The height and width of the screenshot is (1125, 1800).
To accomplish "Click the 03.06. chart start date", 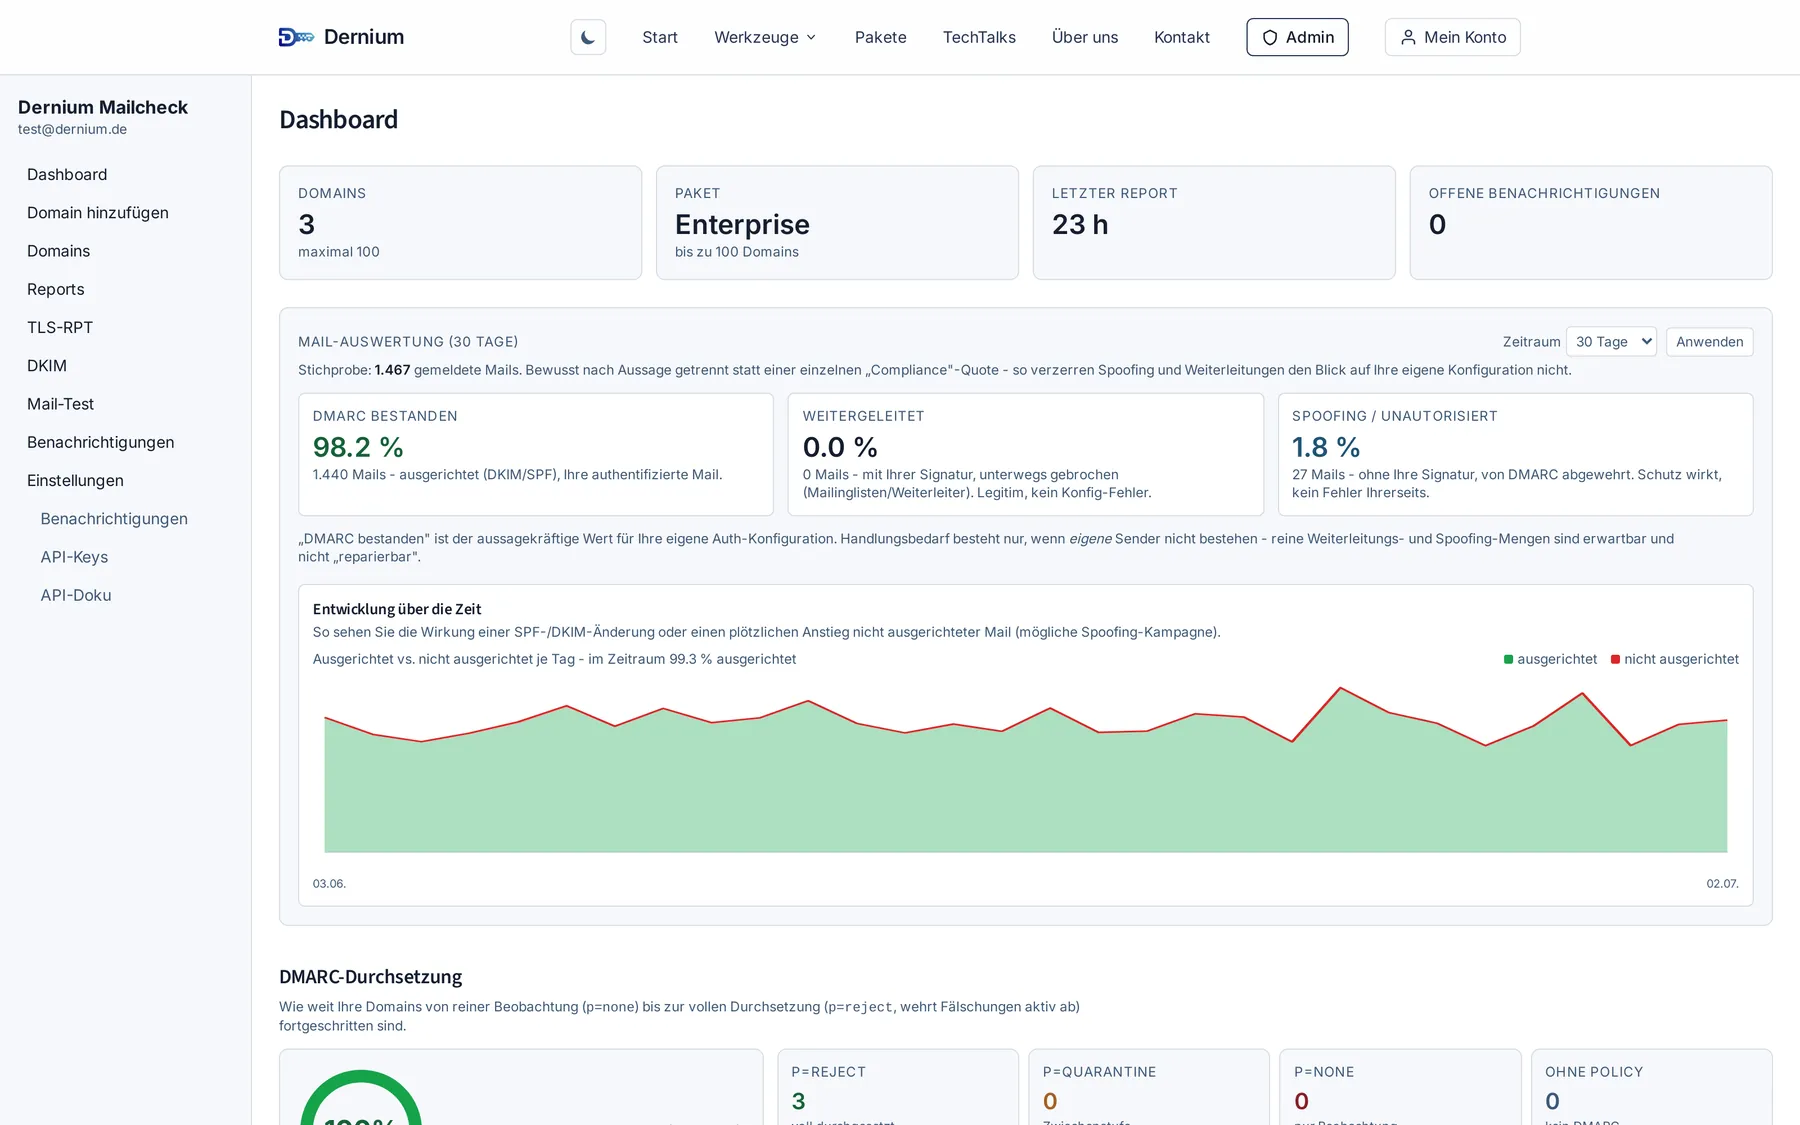I will click(x=329, y=884).
